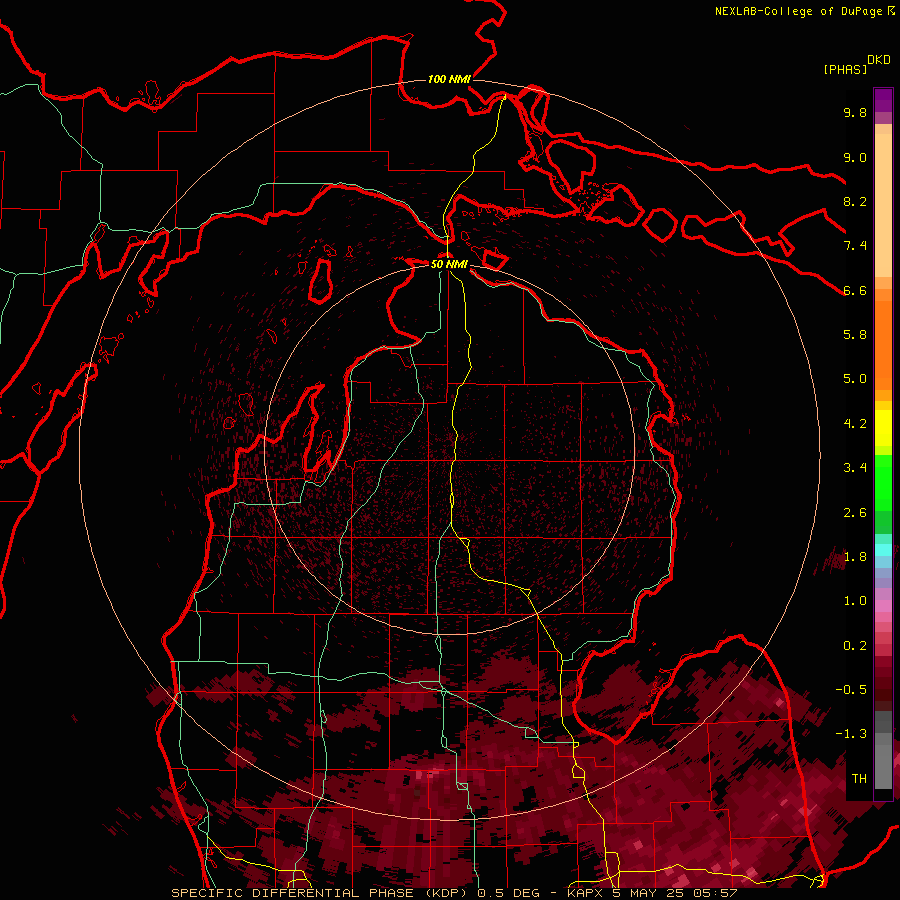The image size is (900, 900).
Task: Pick the bright green color bar segment
Action: tap(883, 483)
